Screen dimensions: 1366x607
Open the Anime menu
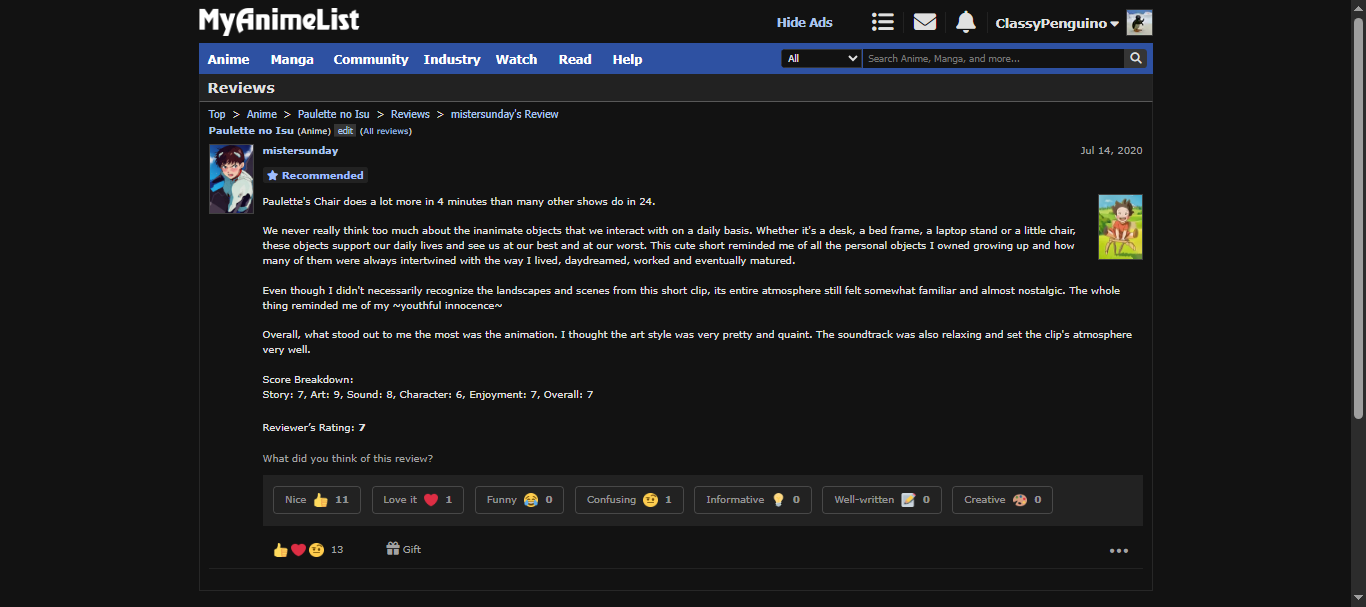229,59
